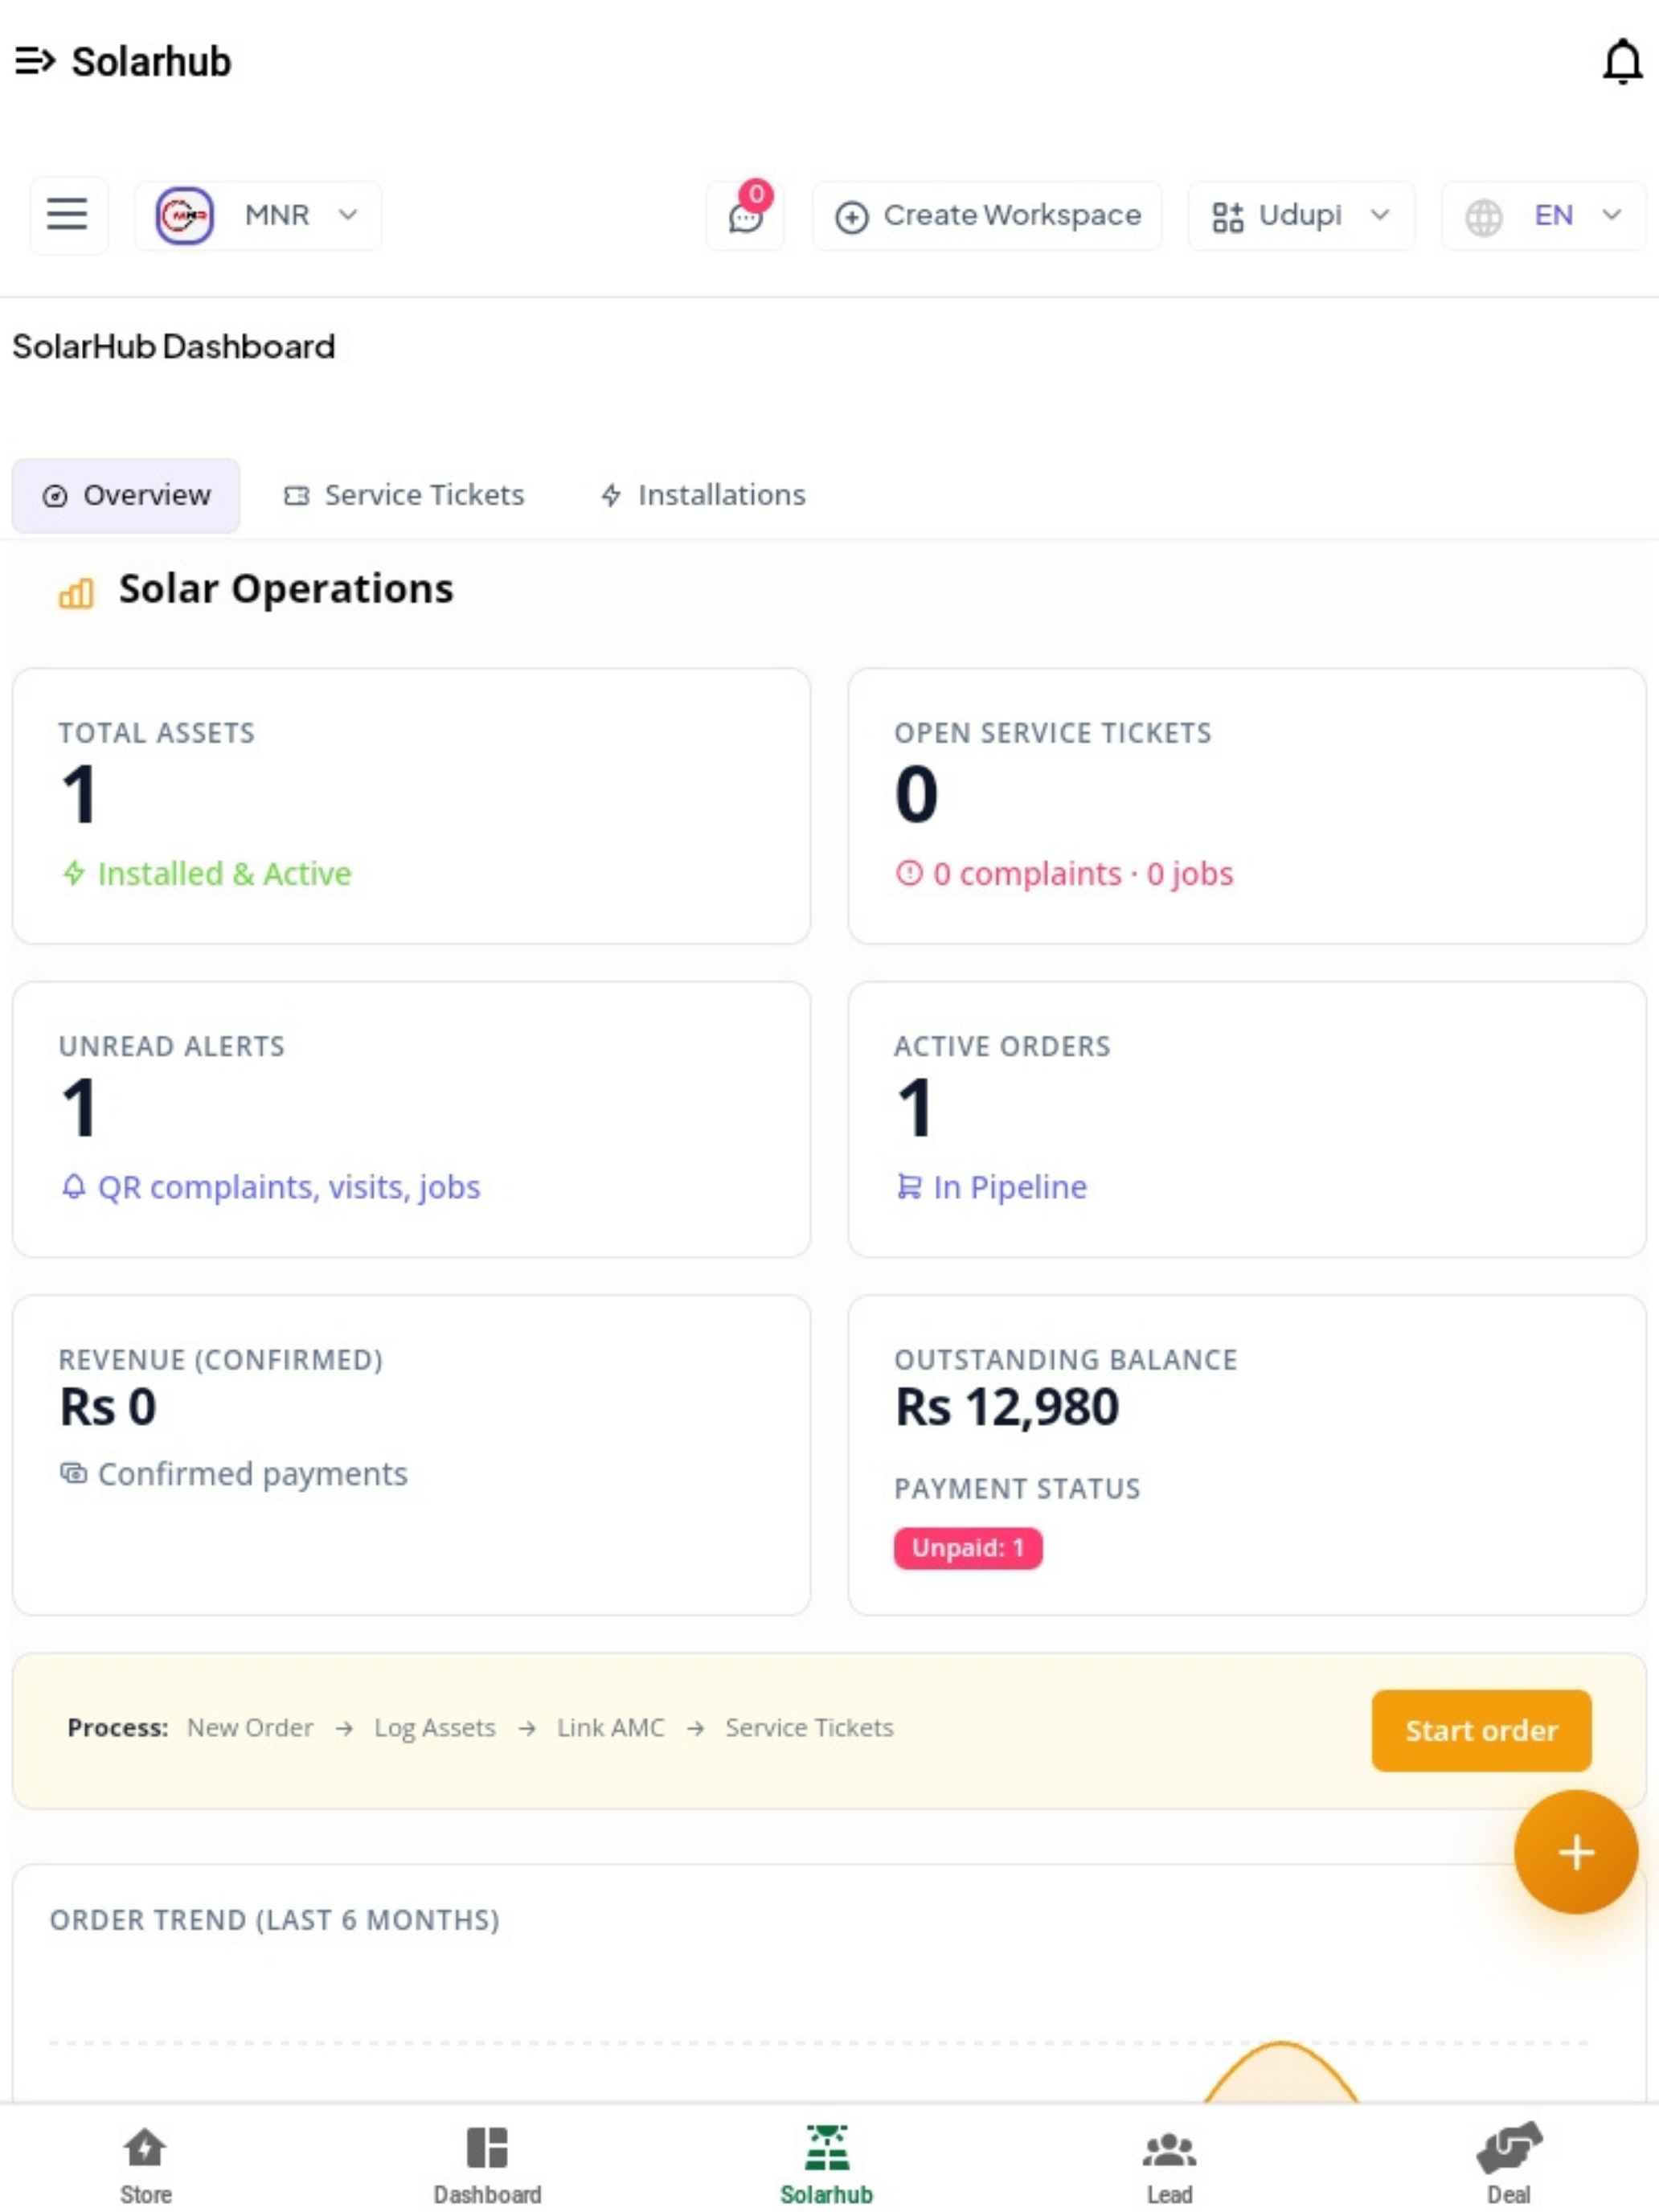Click the Start order button
The image size is (1659, 2212).
tap(1481, 1730)
